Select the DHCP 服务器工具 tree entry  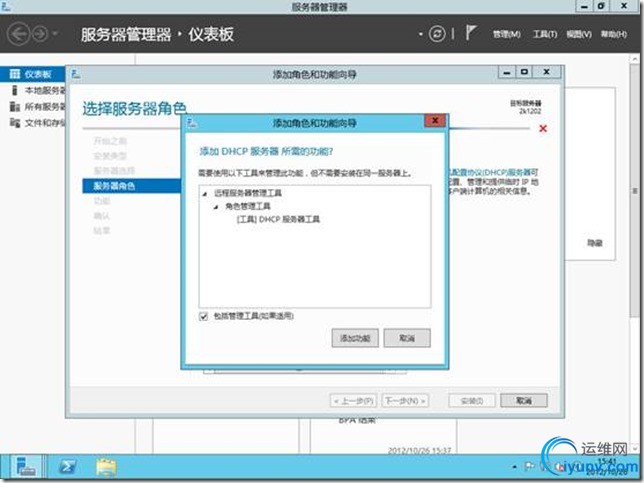tap(278, 219)
